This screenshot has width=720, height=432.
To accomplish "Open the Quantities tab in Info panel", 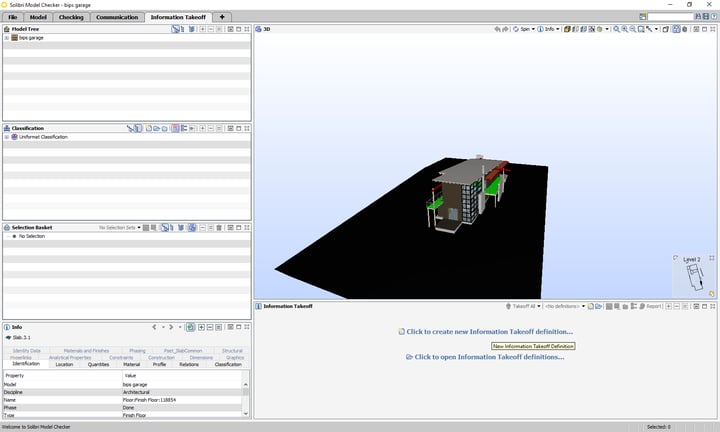I will [98, 364].
